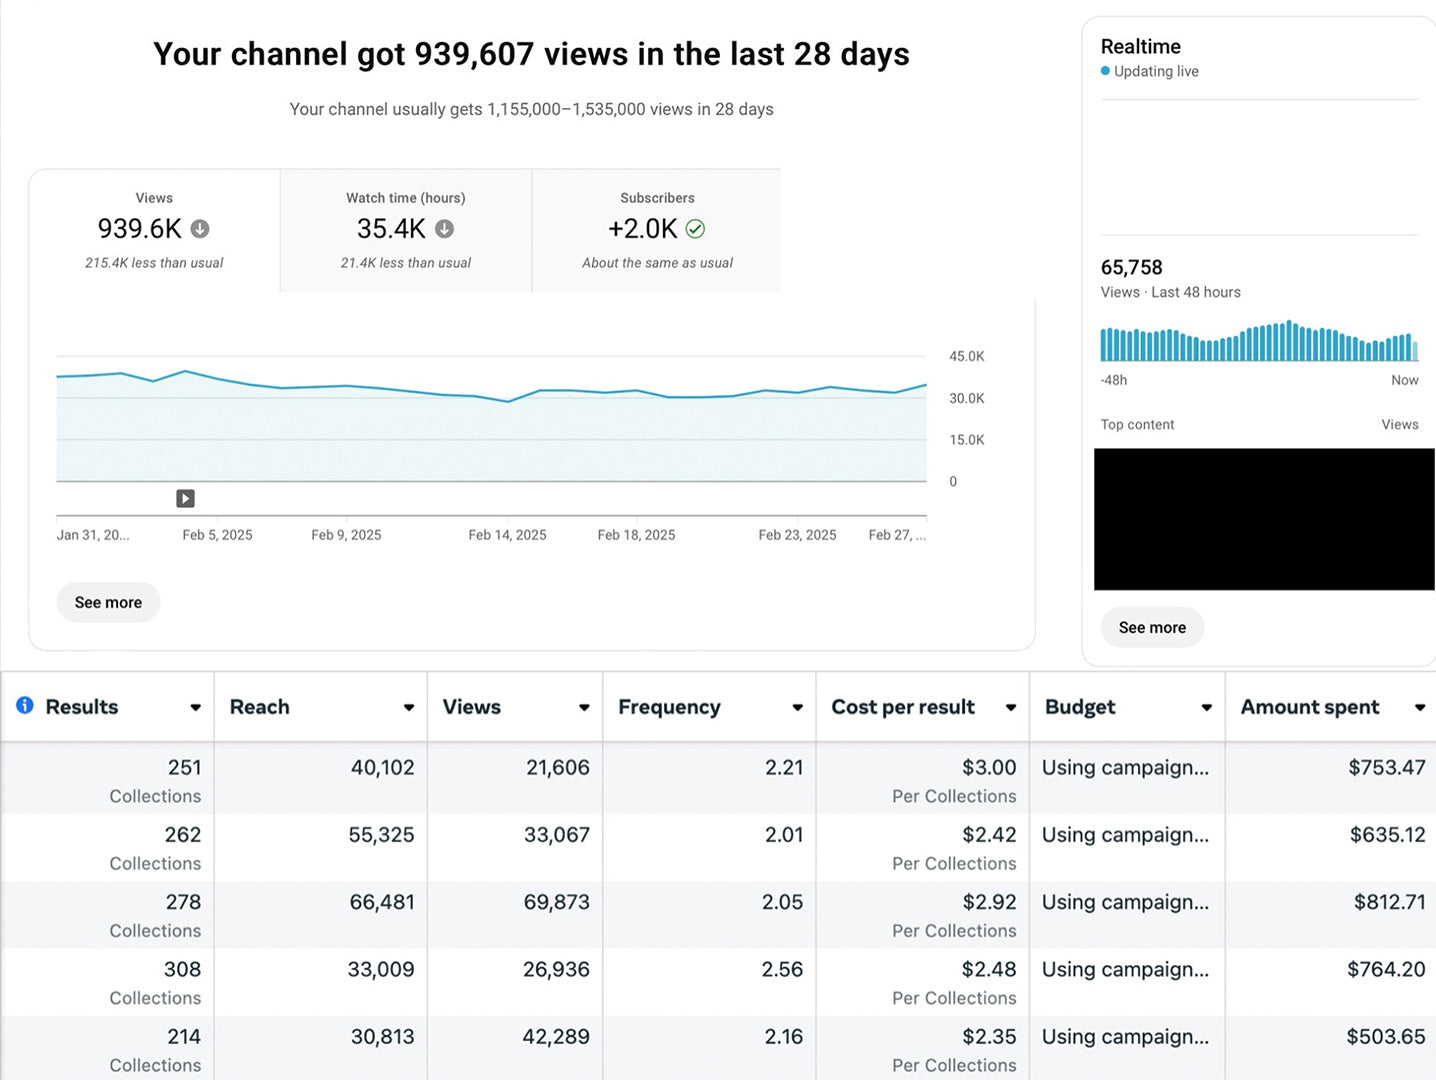Open the table Views column dropdown
1436x1080 pixels.
click(584, 707)
